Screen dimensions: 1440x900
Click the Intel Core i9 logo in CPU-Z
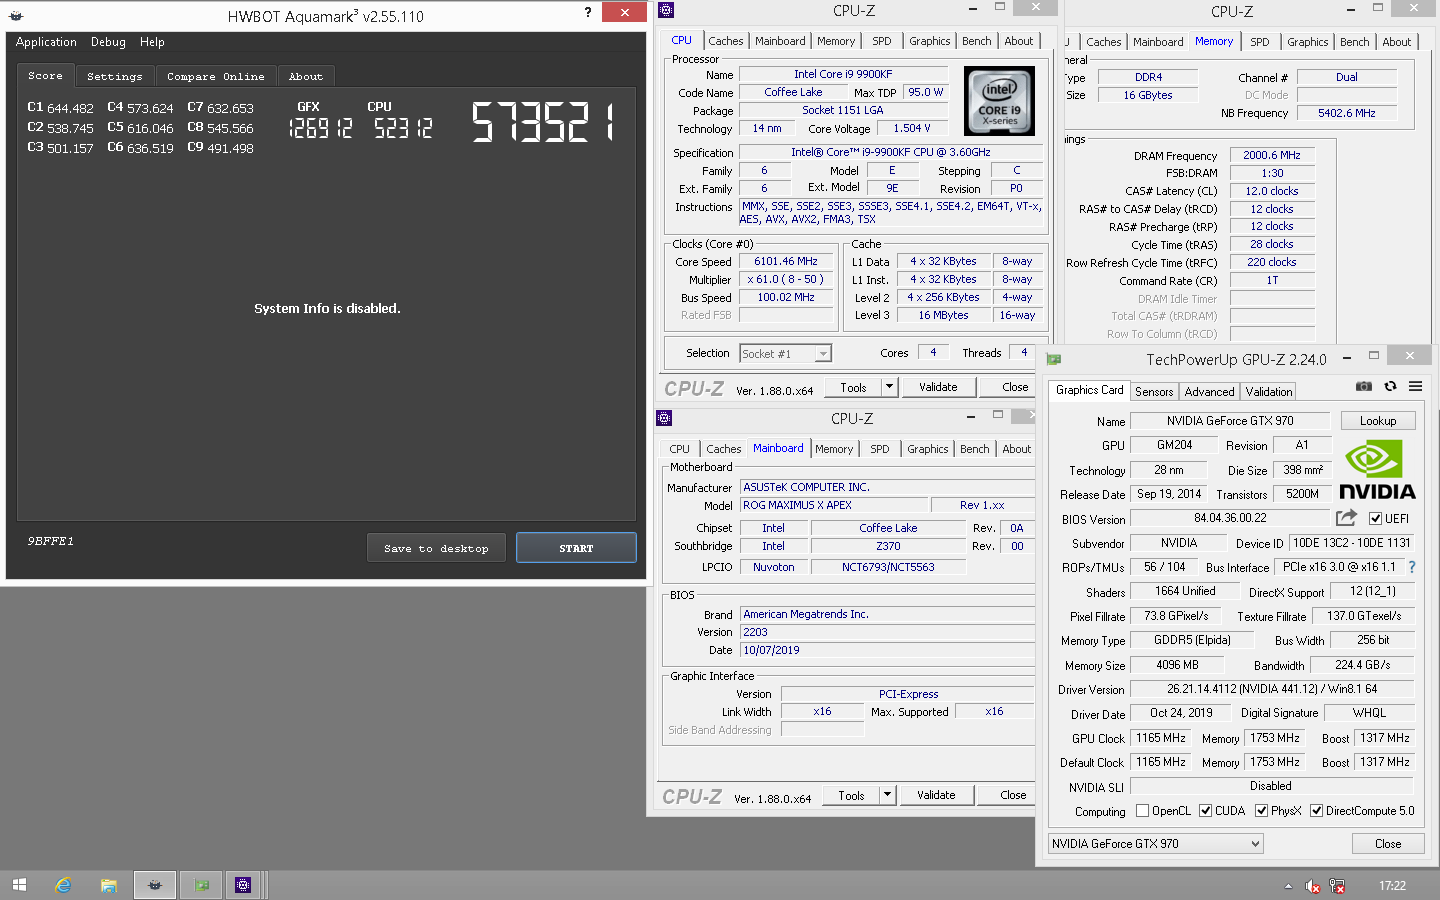pos(999,101)
